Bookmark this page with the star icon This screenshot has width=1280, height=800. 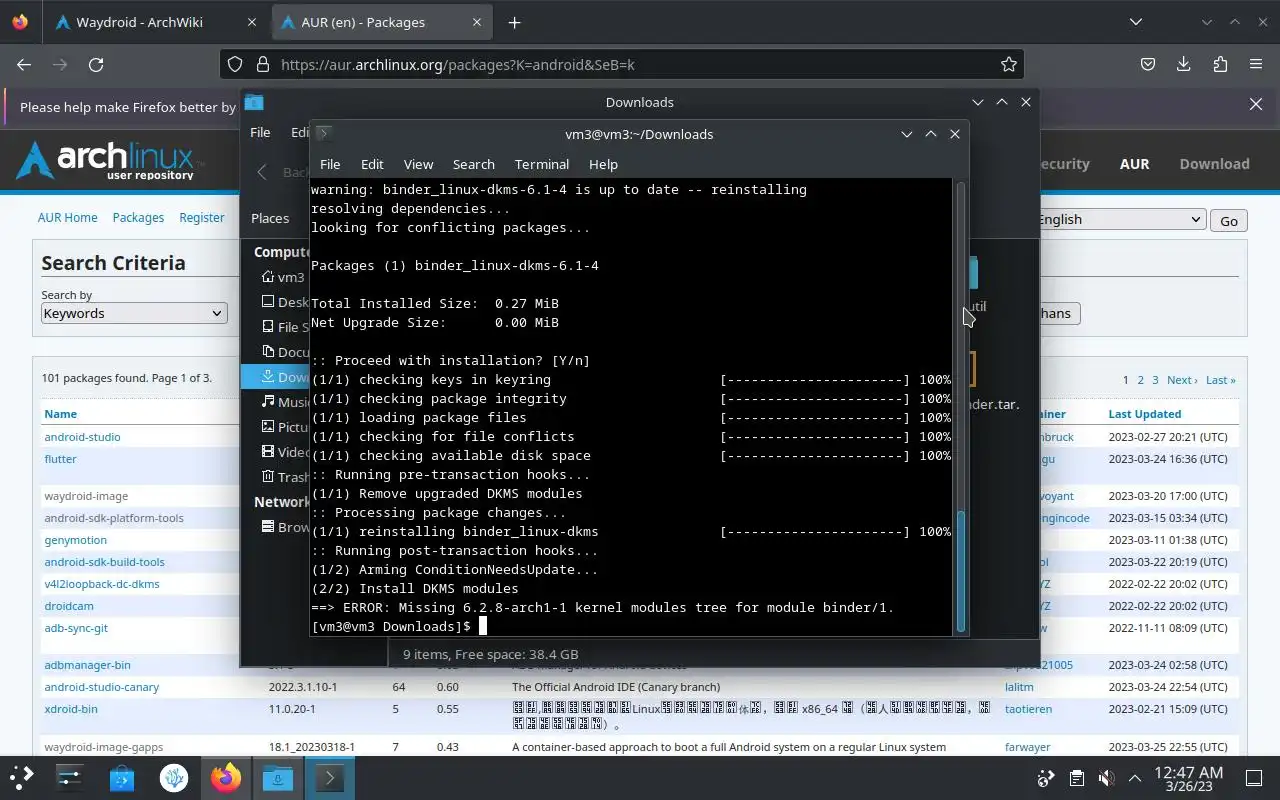coord(1009,64)
